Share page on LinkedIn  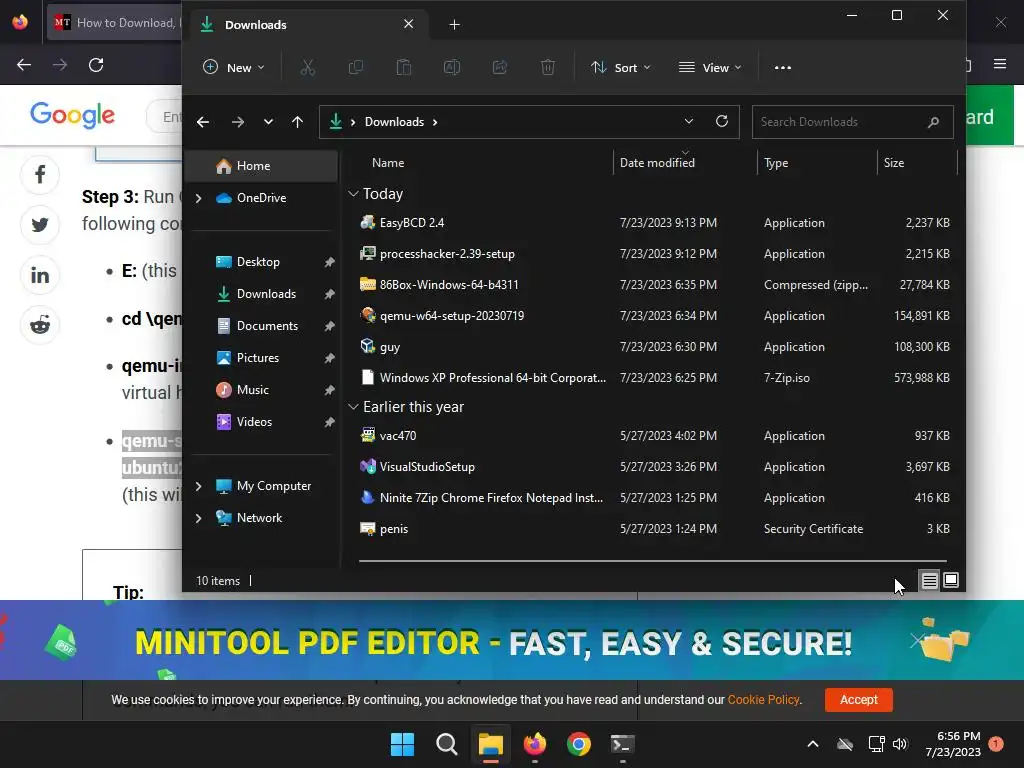40,275
